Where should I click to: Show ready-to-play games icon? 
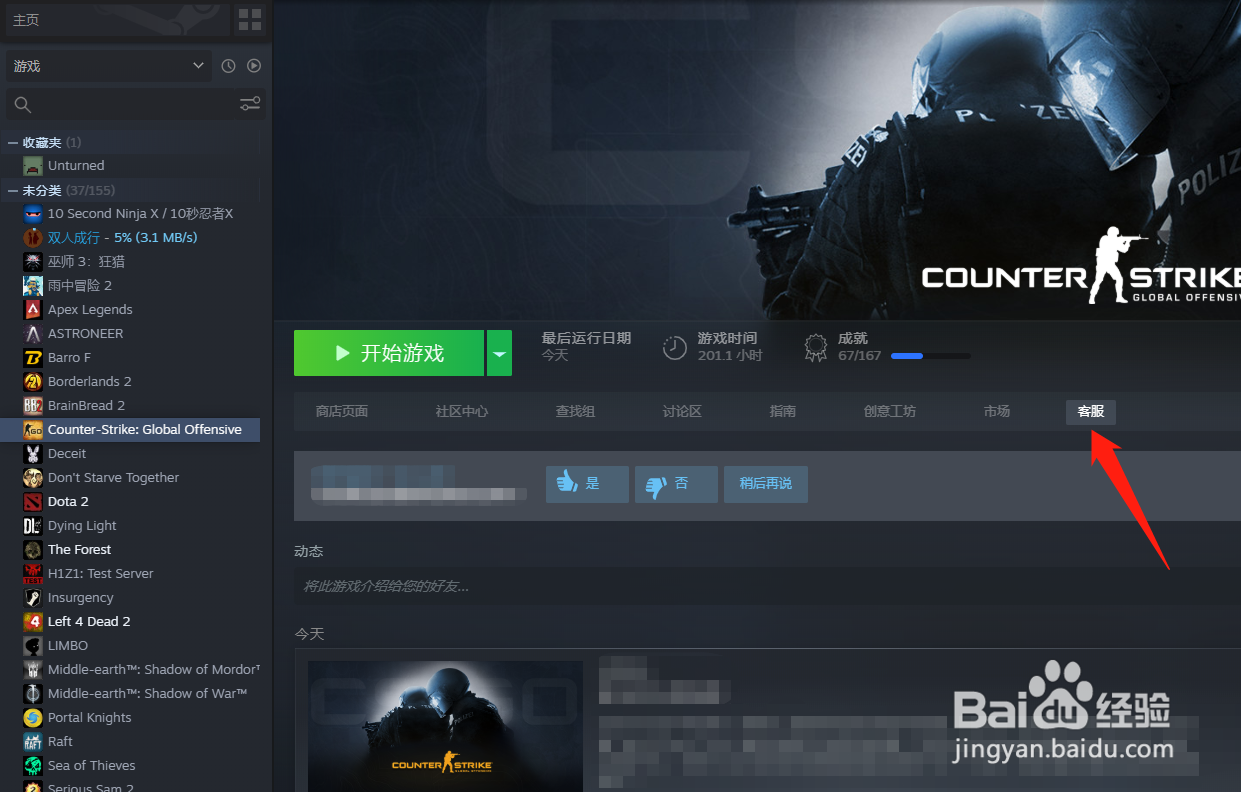254,66
